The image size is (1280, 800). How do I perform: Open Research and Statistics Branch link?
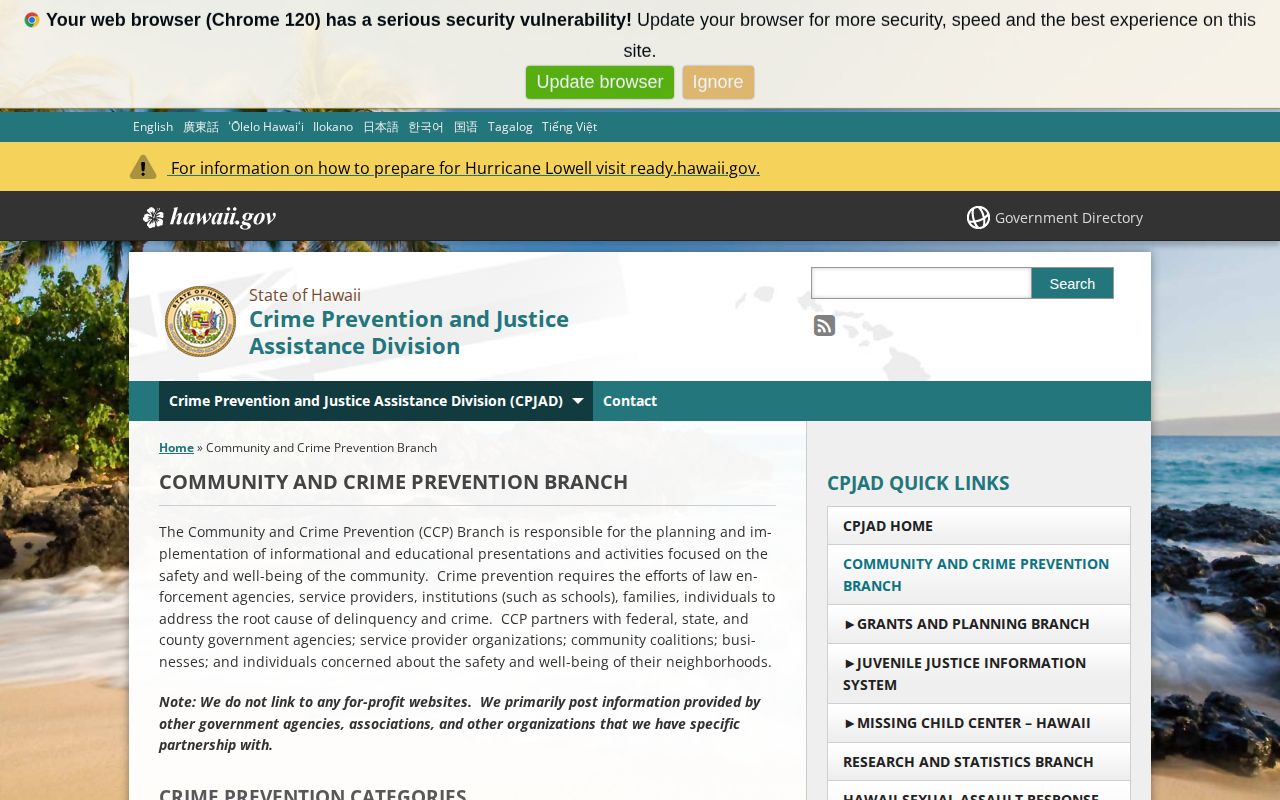(978, 762)
